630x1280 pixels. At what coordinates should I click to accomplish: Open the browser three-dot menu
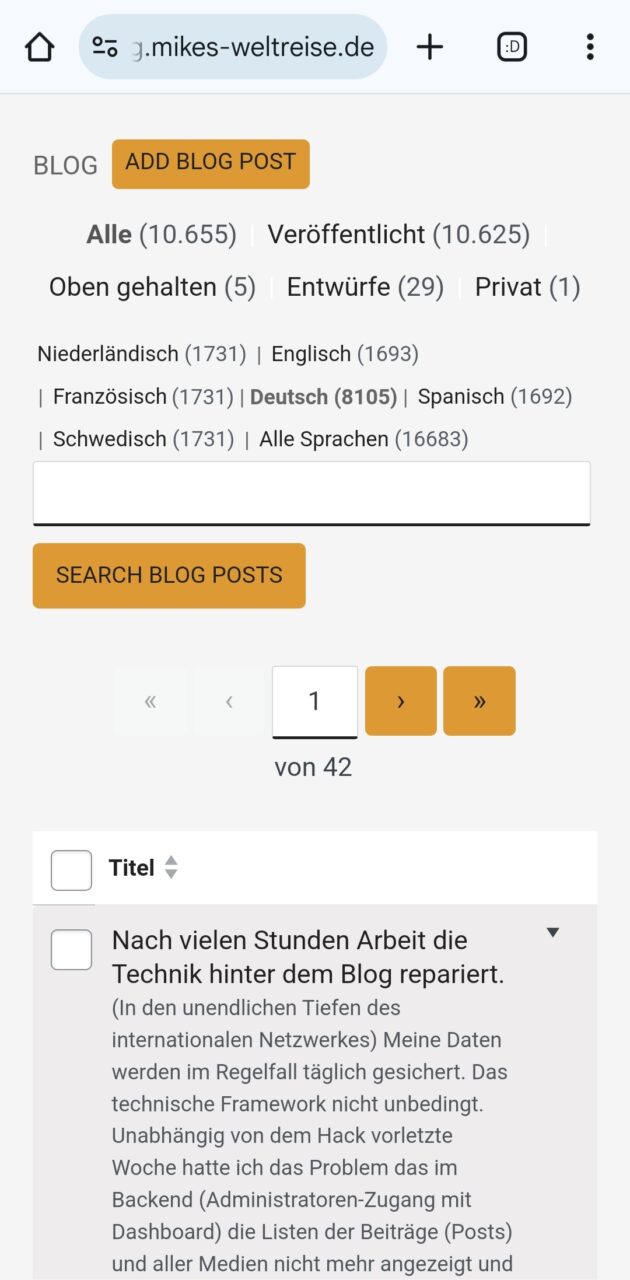point(590,47)
